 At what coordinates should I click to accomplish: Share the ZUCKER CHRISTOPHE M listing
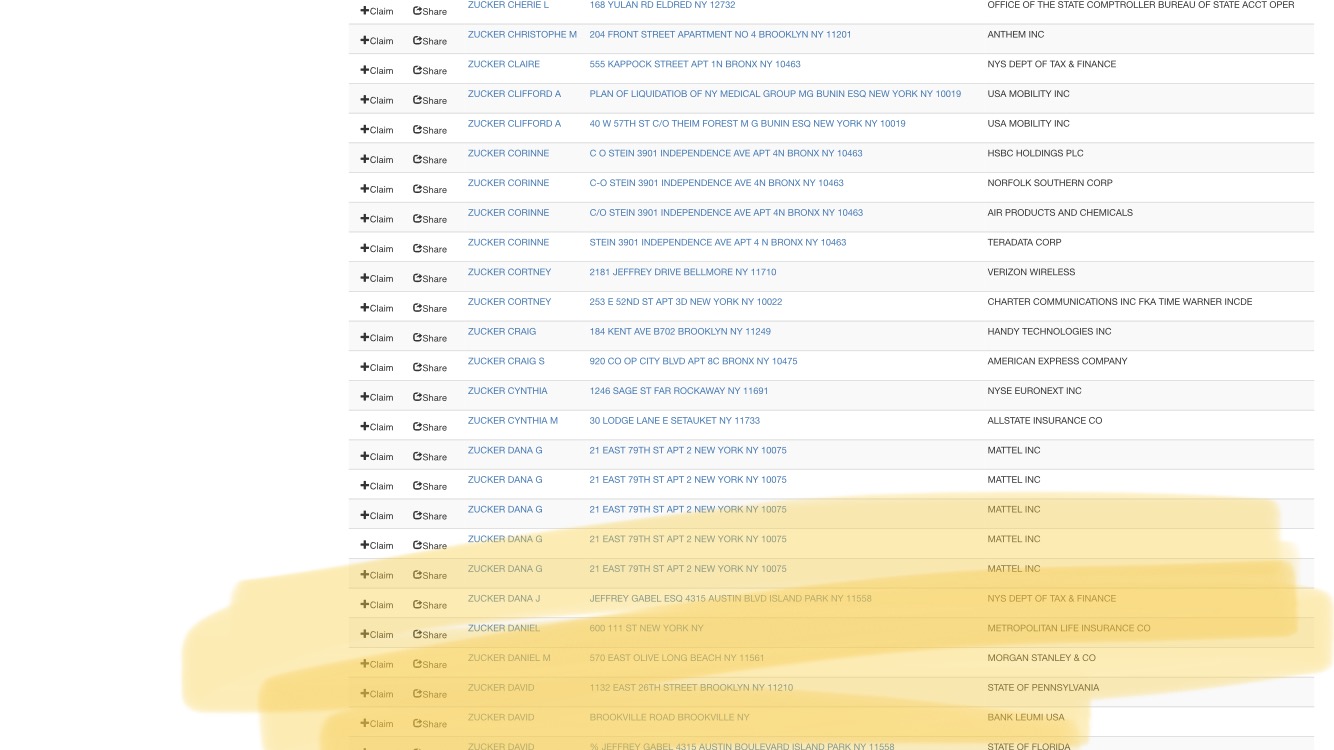[430, 41]
